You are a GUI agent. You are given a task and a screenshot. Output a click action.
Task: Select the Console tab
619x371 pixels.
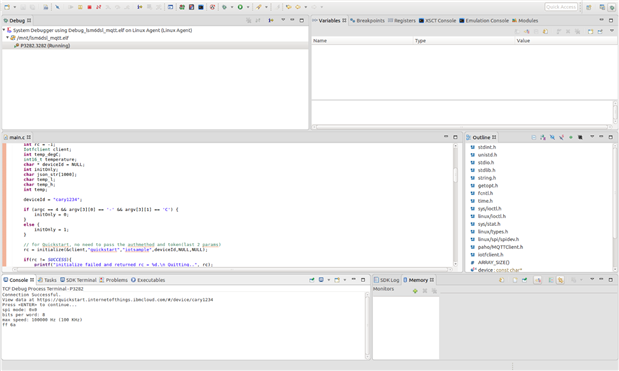(x=19, y=280)
